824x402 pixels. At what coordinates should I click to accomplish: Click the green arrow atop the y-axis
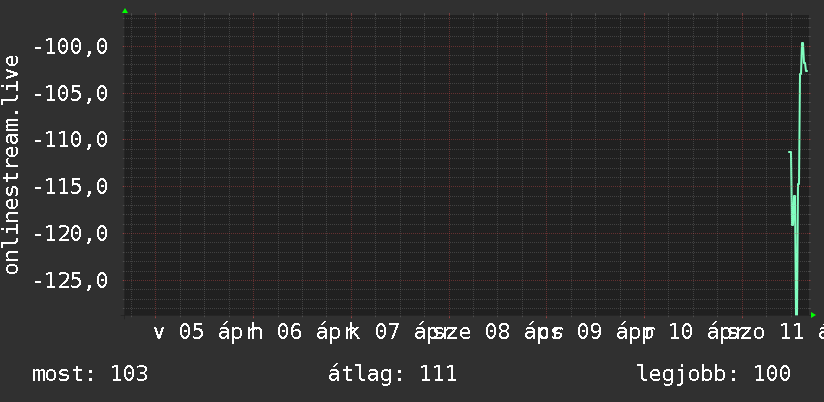[125, 11]
